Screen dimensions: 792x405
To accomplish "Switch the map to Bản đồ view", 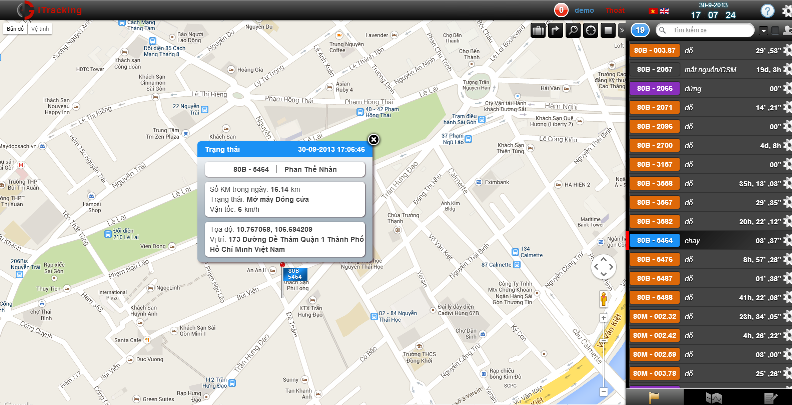I will pos(14,29).
